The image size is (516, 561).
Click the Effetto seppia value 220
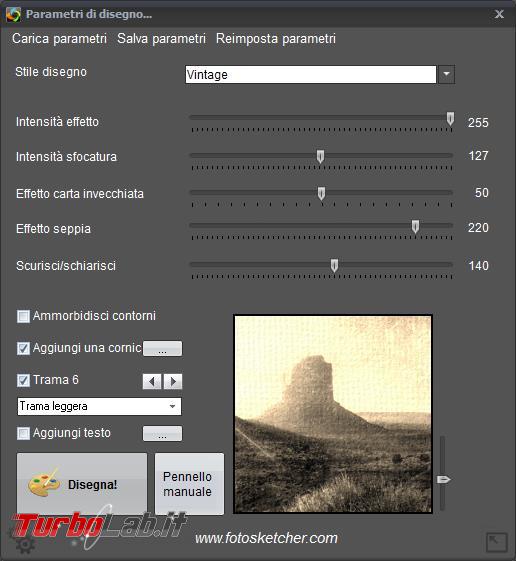click(478, 228)
